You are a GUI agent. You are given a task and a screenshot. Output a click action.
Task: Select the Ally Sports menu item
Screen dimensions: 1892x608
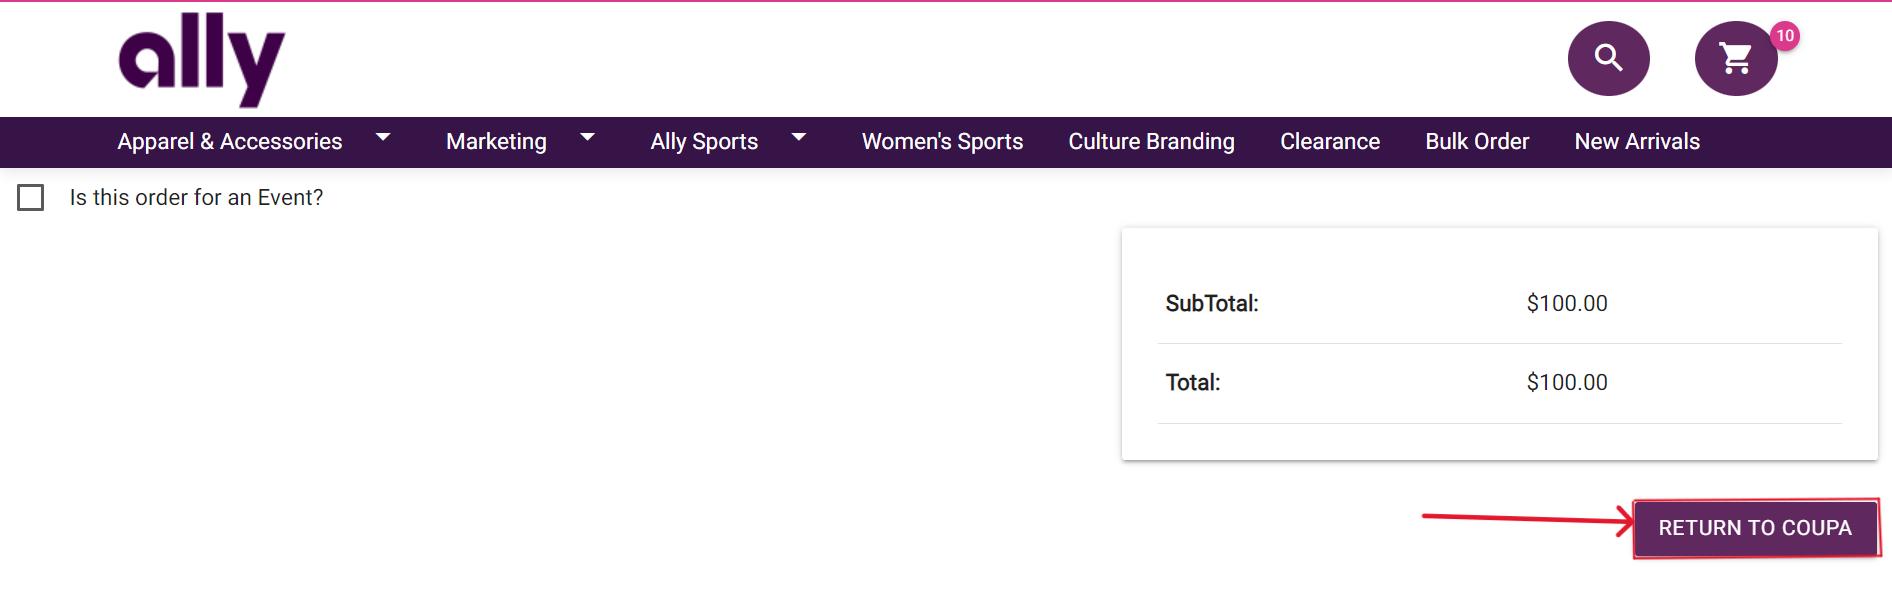point(704,142)
